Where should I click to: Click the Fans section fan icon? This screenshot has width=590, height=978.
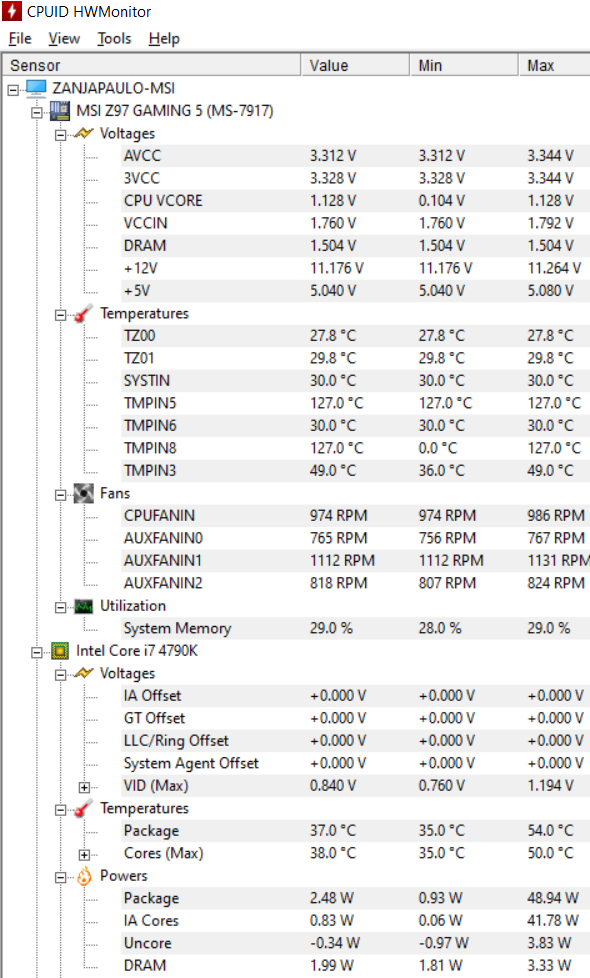84,493
